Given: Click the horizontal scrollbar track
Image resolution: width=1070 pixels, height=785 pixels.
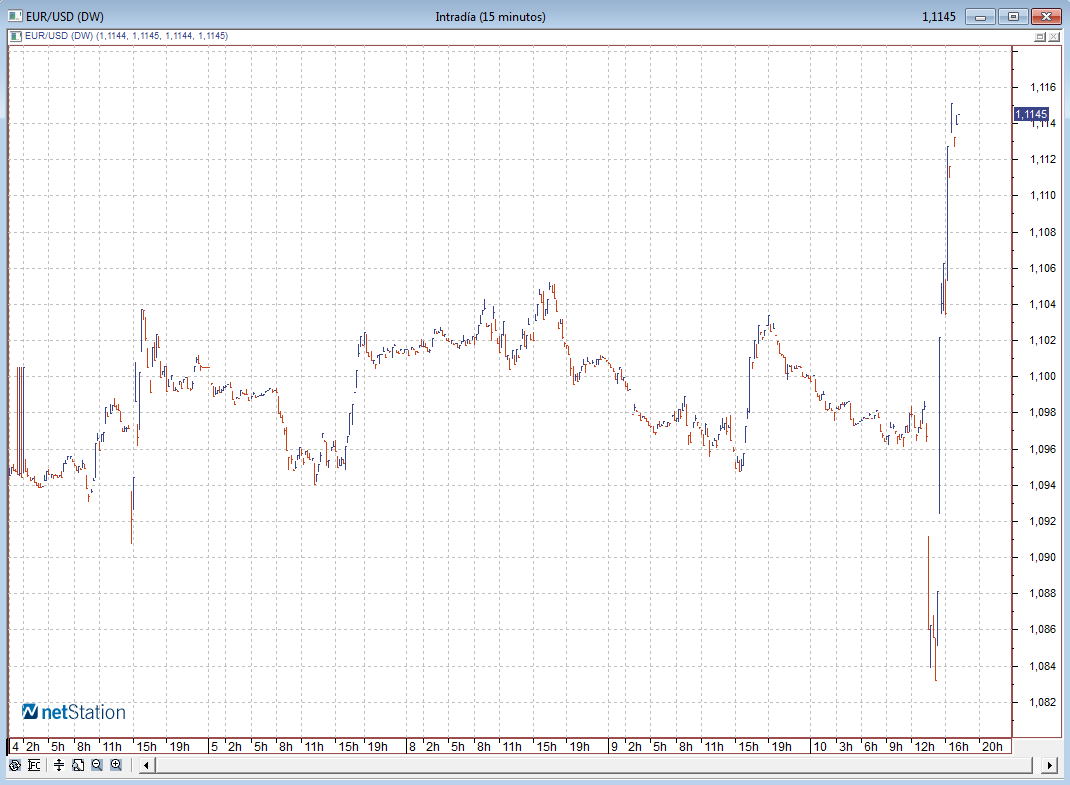Looking at the screenshot, I should 600,765.
